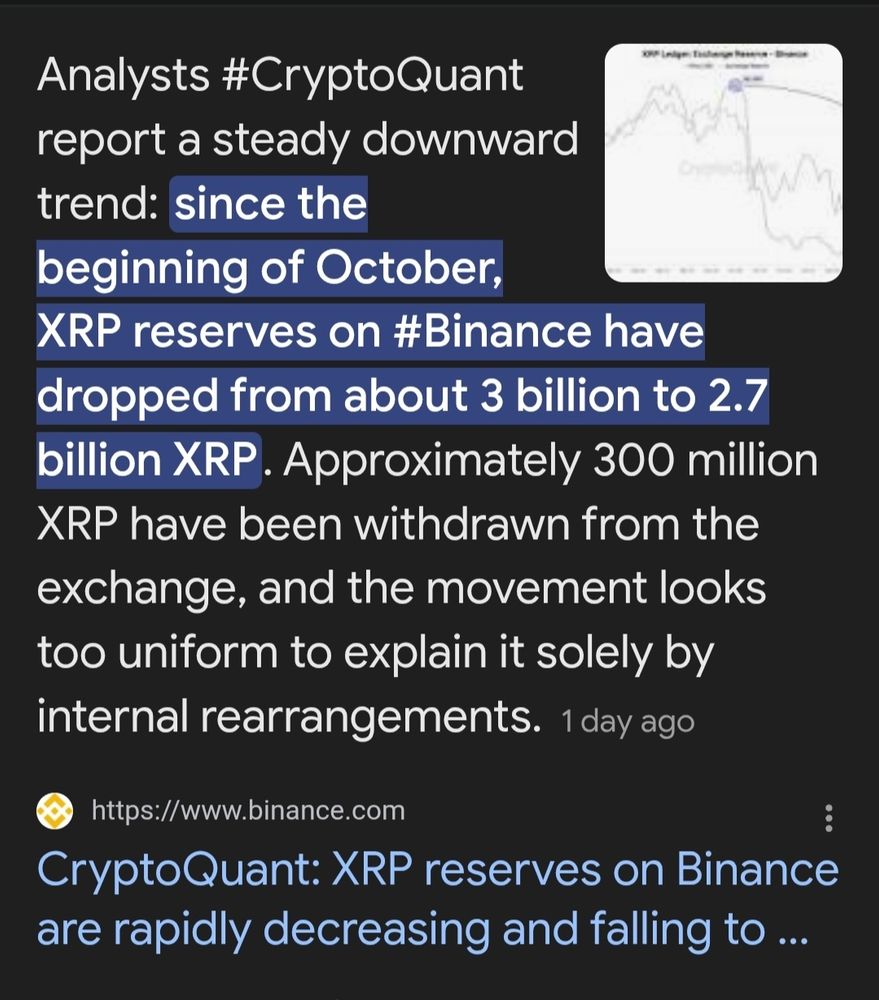
Task: Open the https://www.binance.com source URL
Action: click(x=248, y=811)
